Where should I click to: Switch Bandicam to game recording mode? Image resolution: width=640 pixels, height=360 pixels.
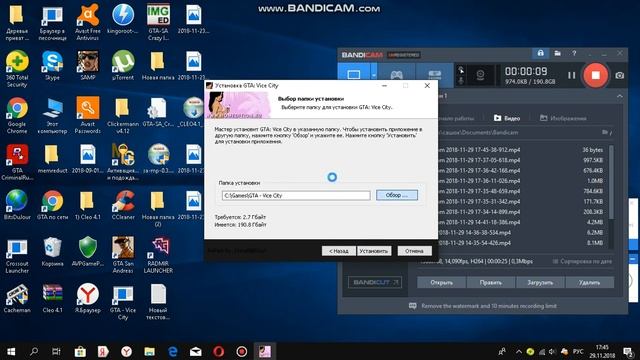(x=396, y=75)
